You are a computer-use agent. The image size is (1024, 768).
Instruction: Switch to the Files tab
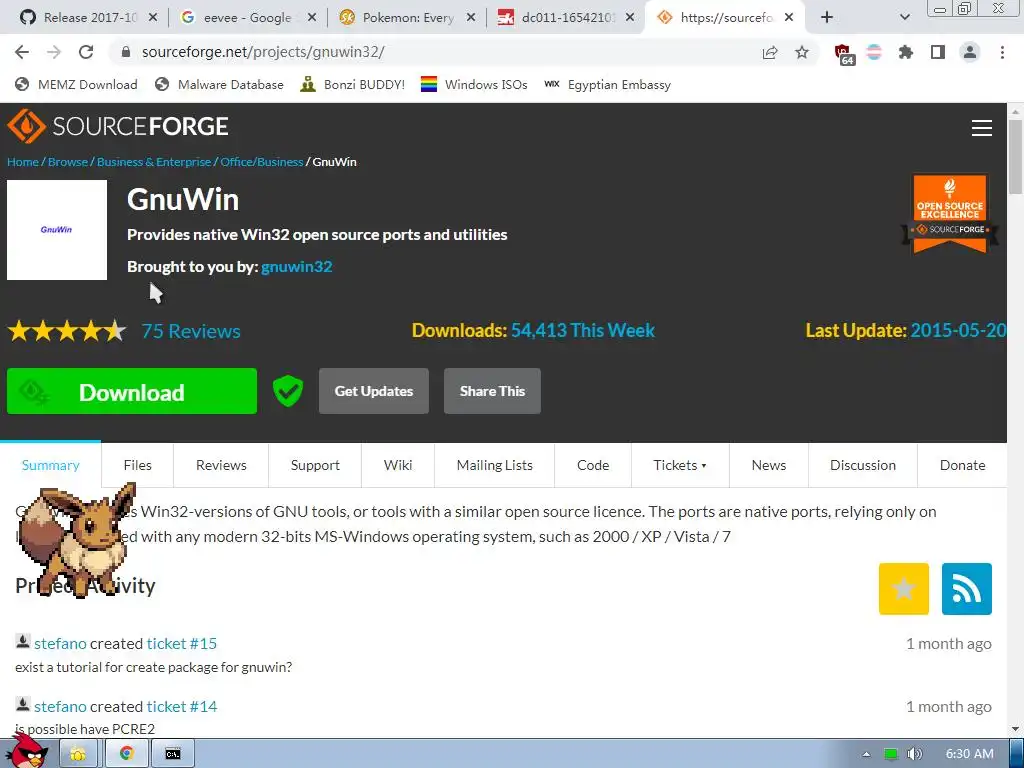tap(137, 465)
